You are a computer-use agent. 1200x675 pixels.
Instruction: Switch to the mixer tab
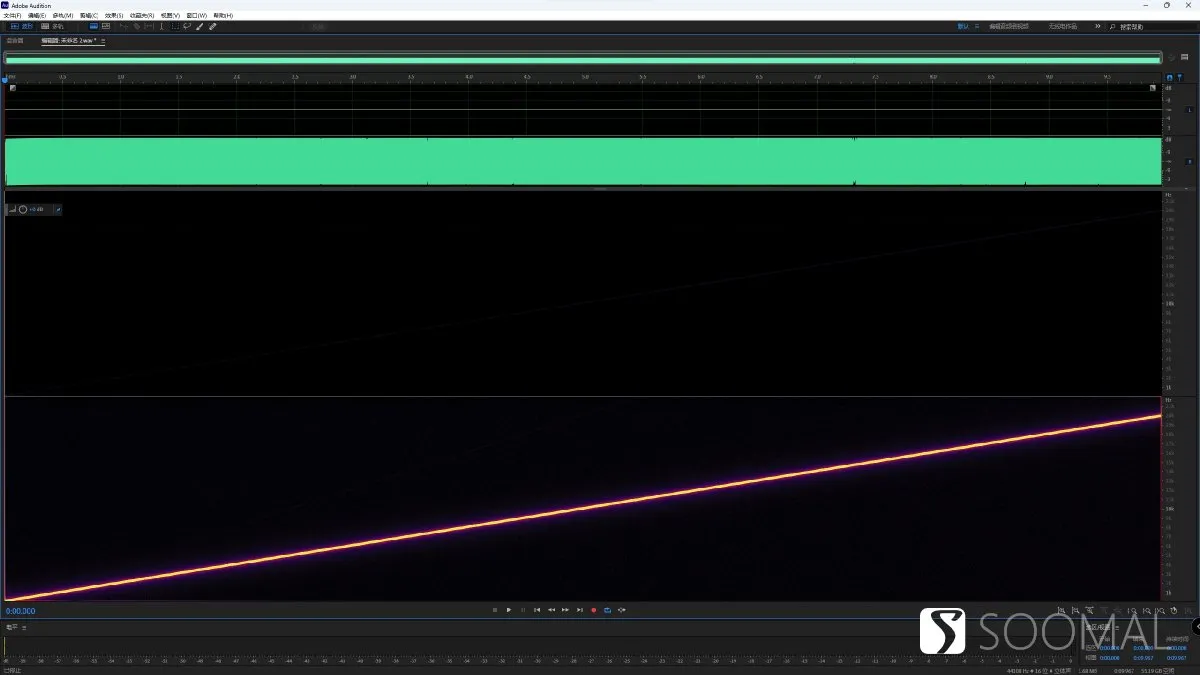(x=15, y=41)
